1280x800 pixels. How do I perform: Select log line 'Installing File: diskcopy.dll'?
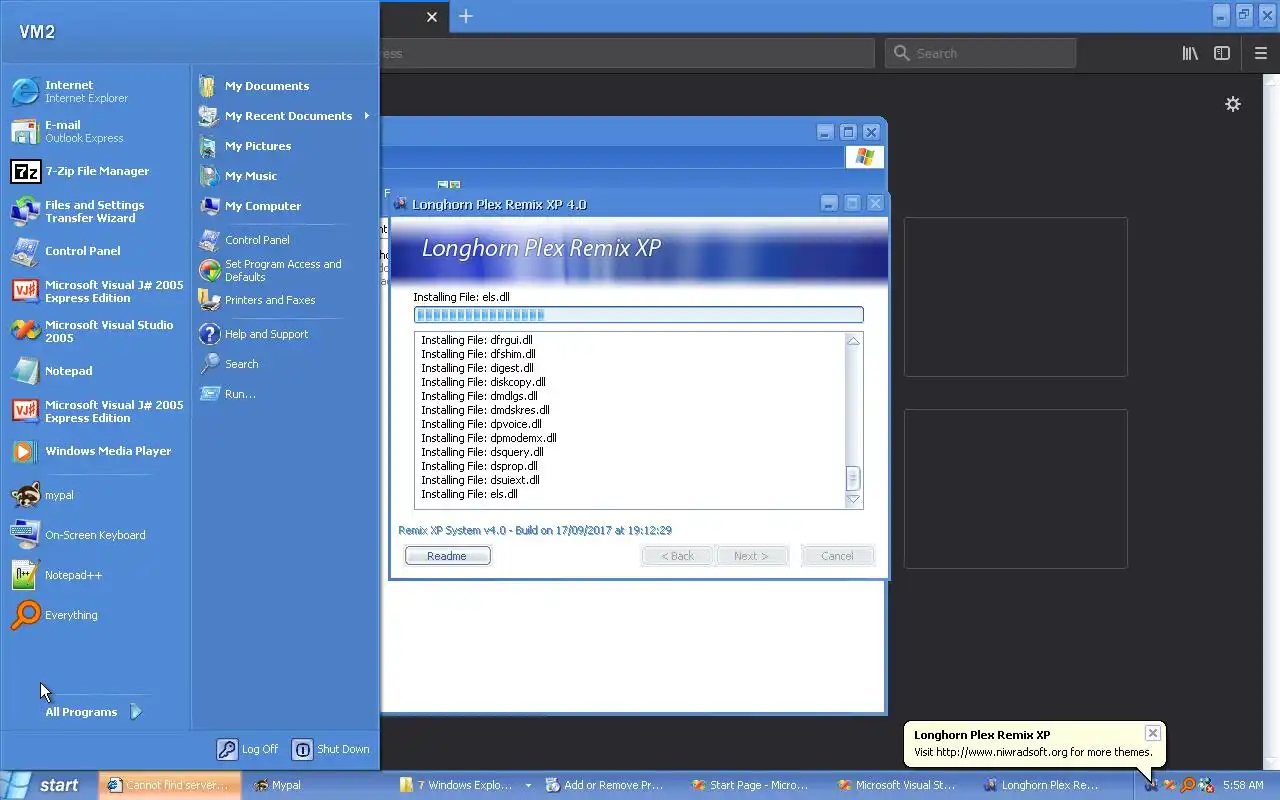pyautogui.click(x=483, y=382)
